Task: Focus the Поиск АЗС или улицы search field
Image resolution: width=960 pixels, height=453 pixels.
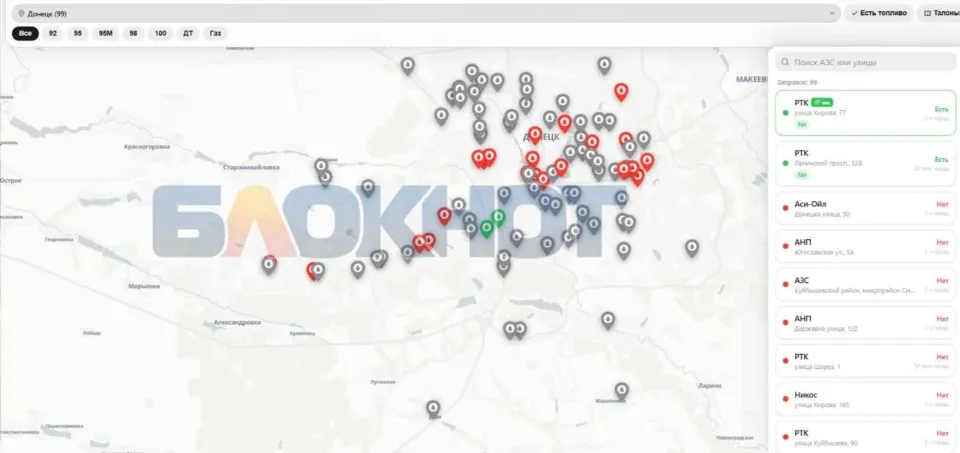Action: [865, 62]
